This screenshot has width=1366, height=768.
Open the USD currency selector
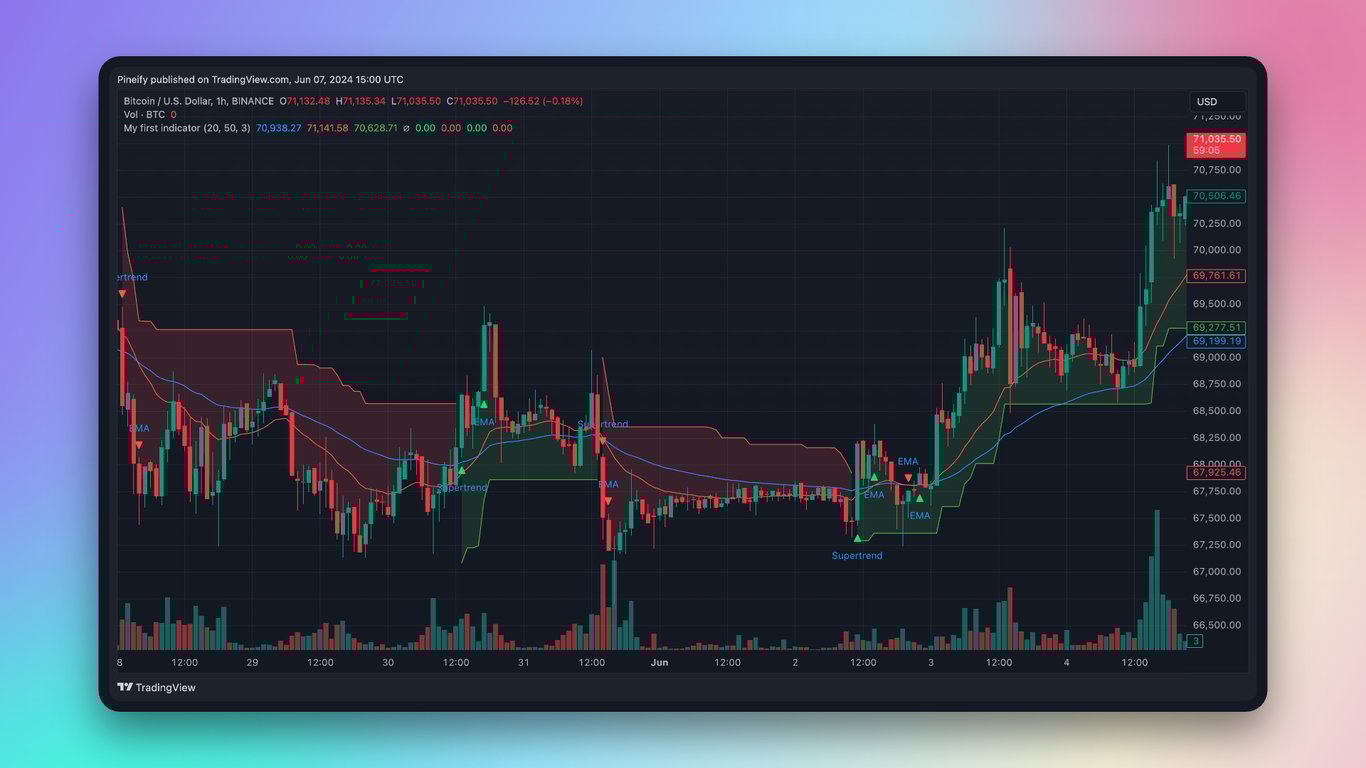point(1216,101)
